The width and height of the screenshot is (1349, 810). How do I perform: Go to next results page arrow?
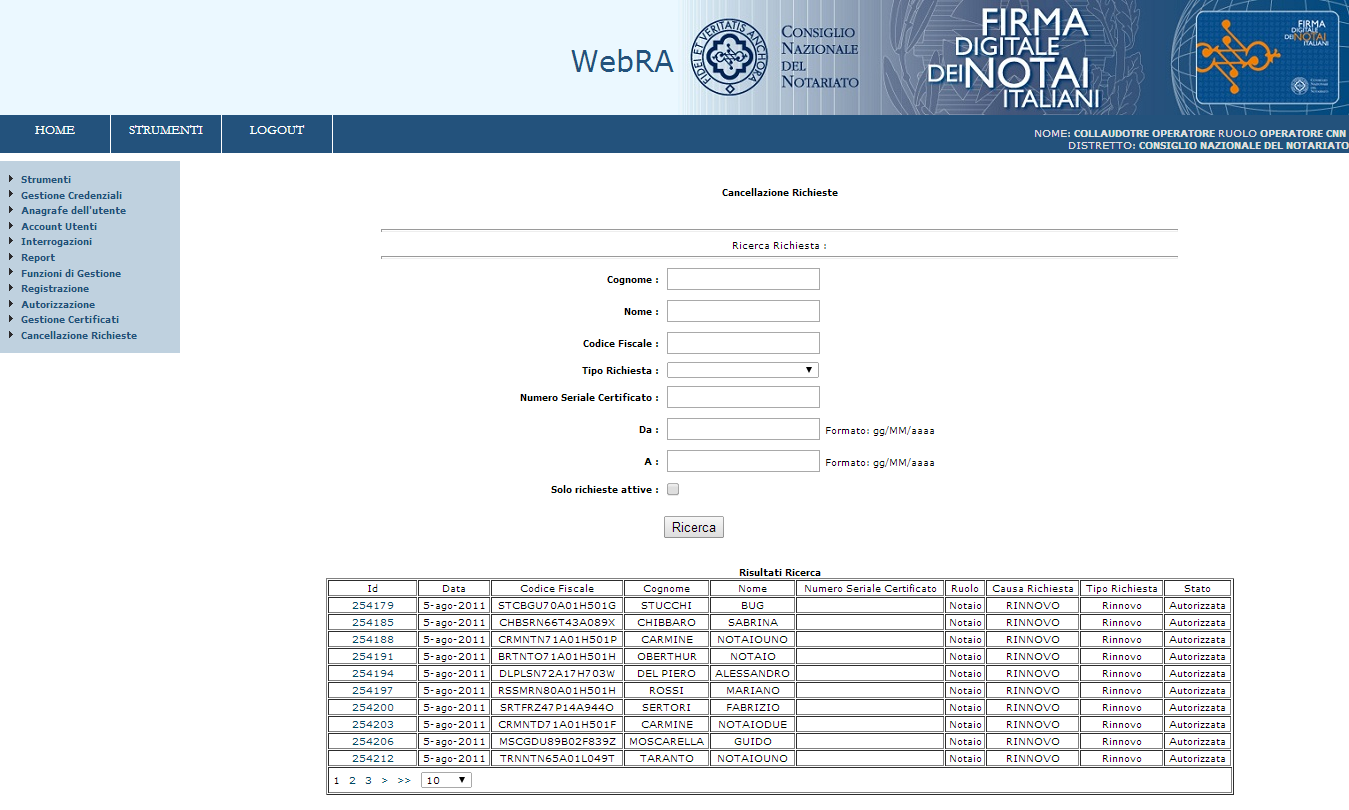[384, 780]
